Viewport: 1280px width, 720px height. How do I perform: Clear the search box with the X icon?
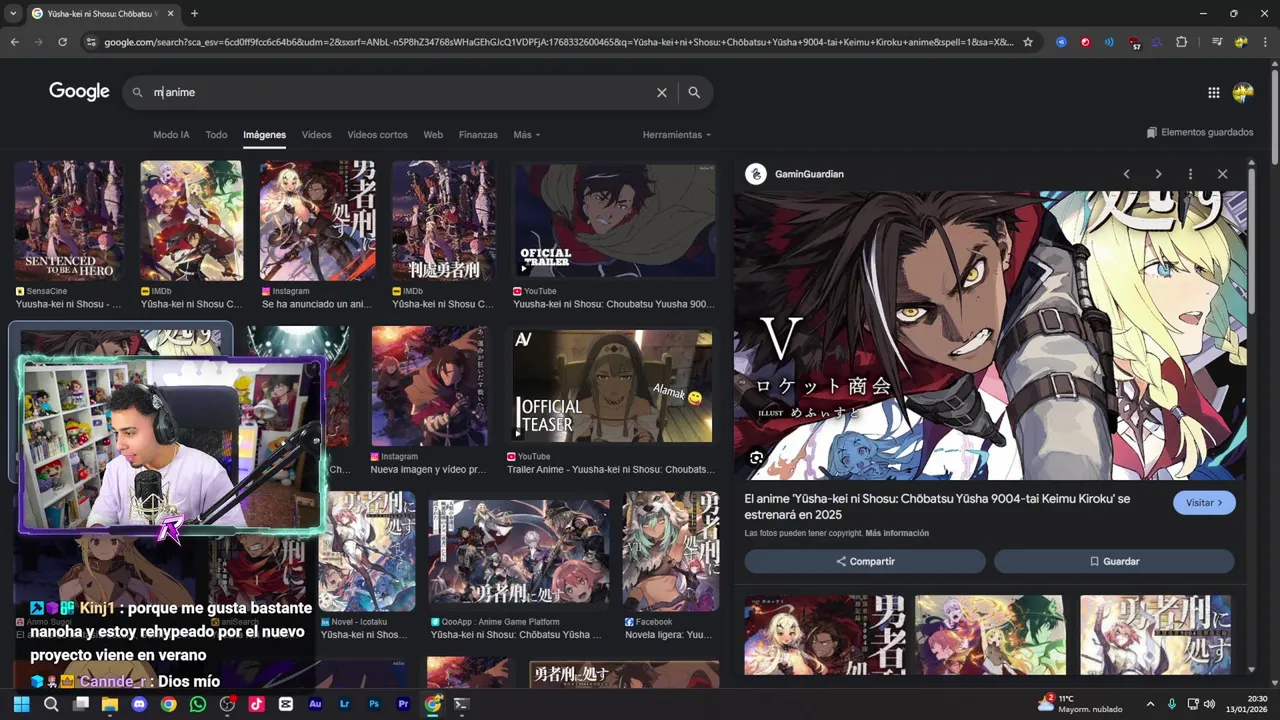tap(661, 92)
